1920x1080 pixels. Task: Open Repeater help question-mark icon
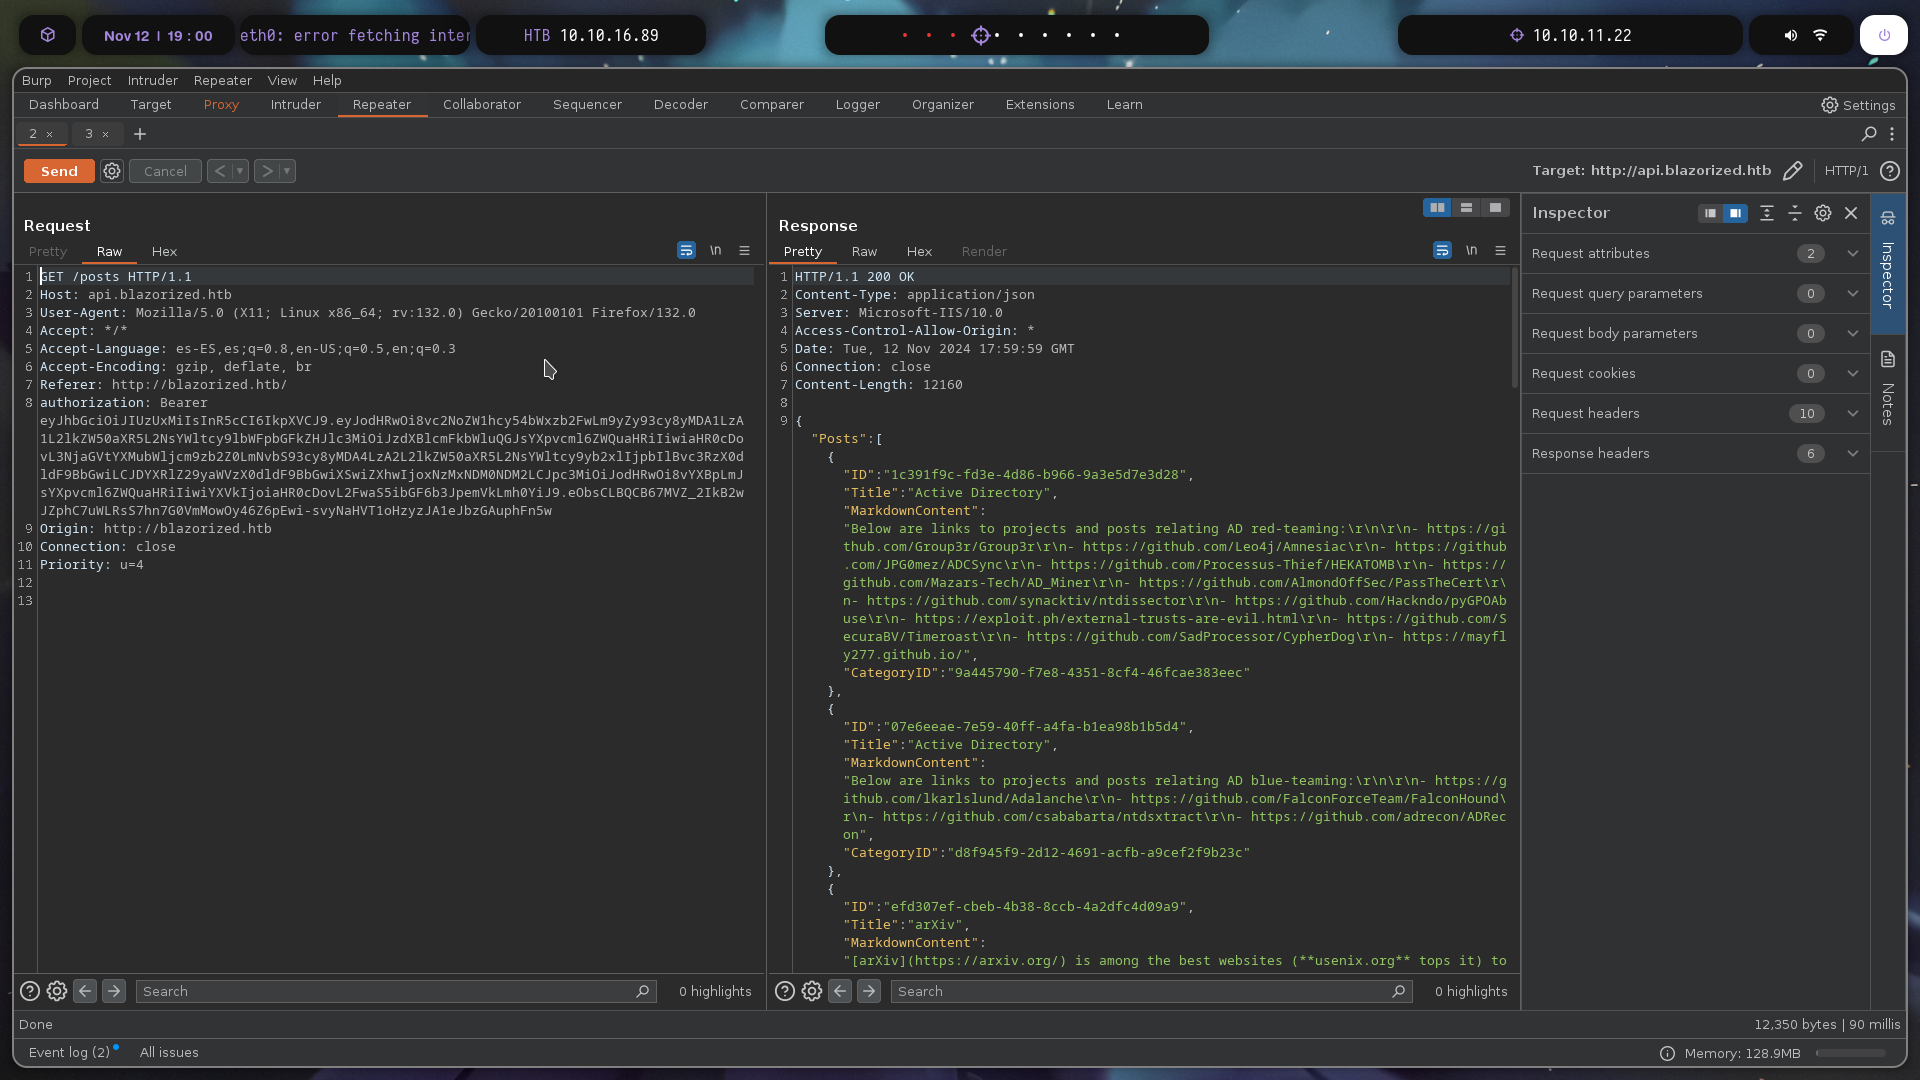(x=1890, y=171)
